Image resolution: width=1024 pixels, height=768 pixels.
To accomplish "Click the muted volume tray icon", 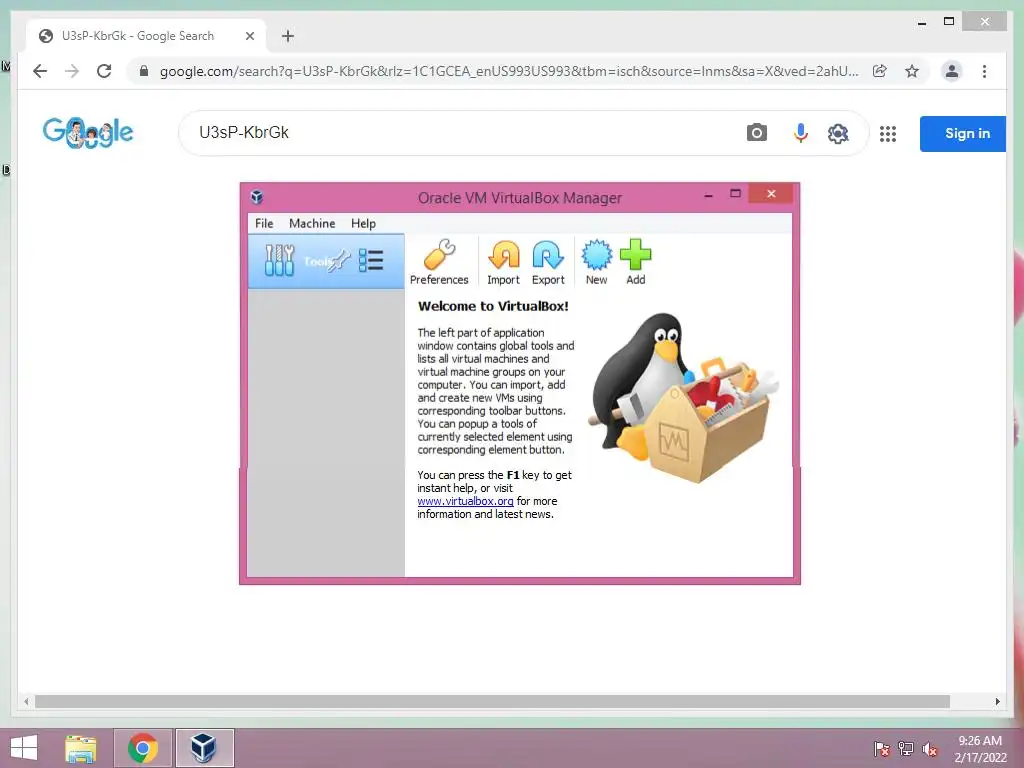I will click(930, 749).
